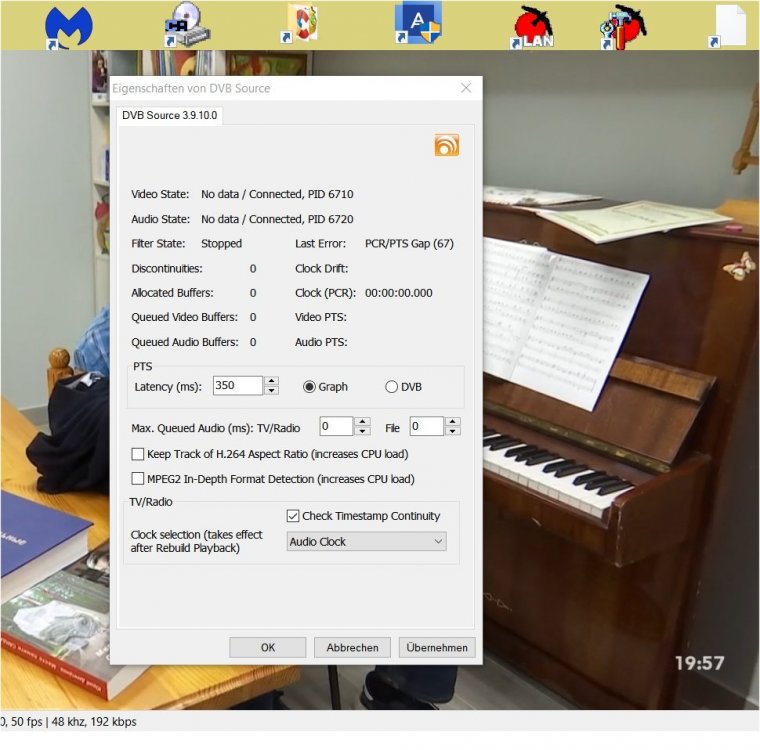This screenshot has height=750, width=760.
Task: Select the DVB radio button
Action: (392, 387)
